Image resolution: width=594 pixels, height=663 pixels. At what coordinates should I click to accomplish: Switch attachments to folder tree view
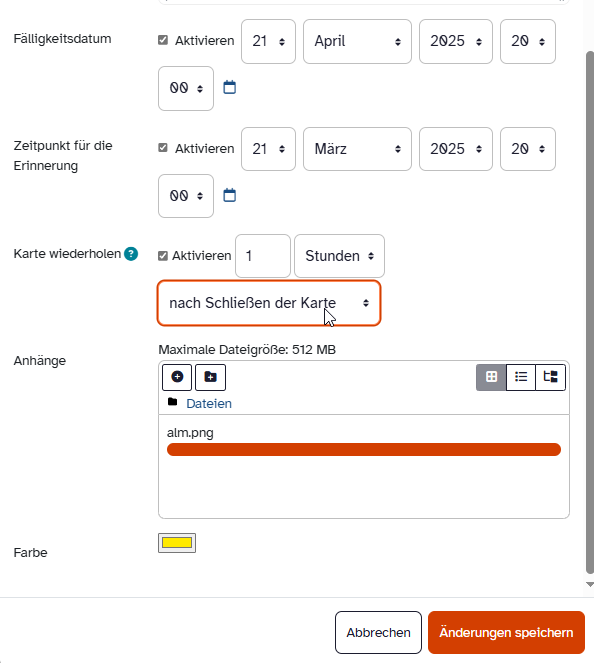tap(550, 377)
